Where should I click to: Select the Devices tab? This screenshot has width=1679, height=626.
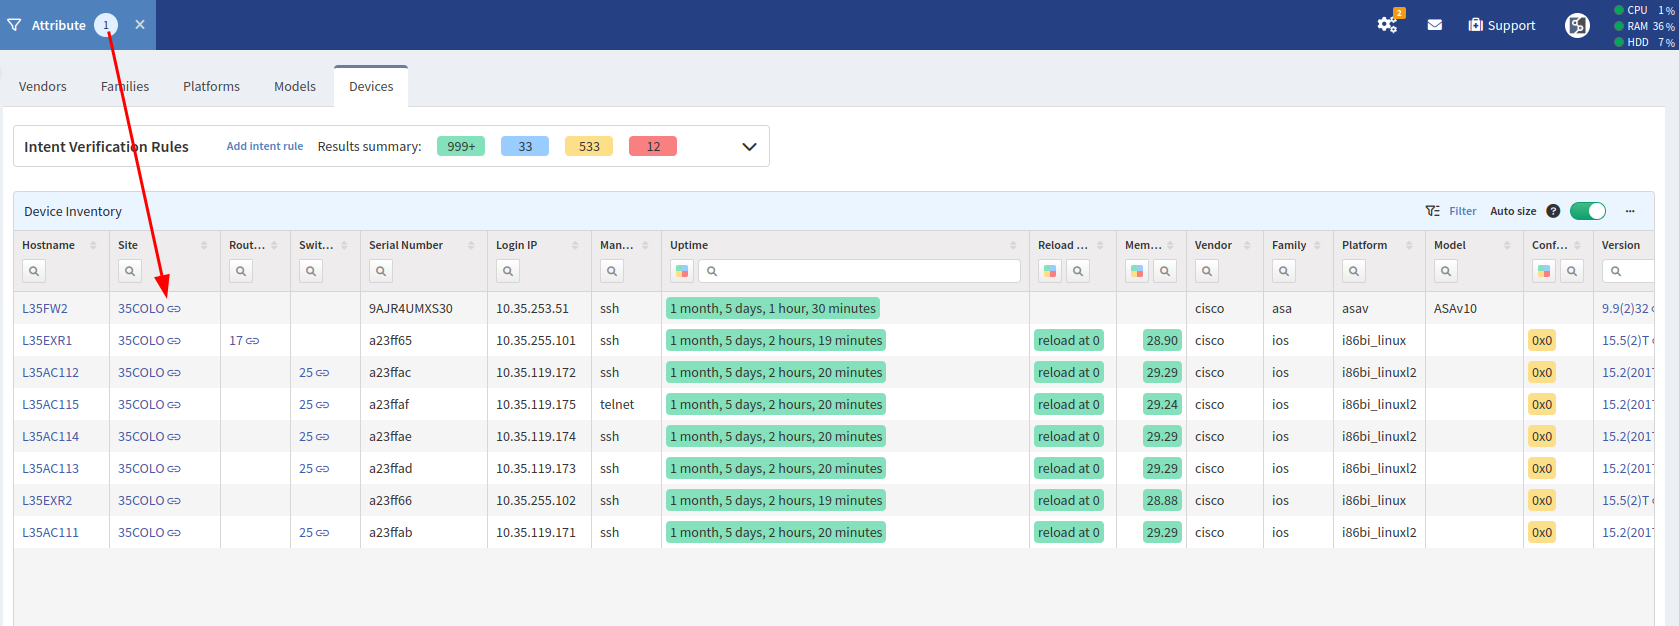tap(371, 87)
